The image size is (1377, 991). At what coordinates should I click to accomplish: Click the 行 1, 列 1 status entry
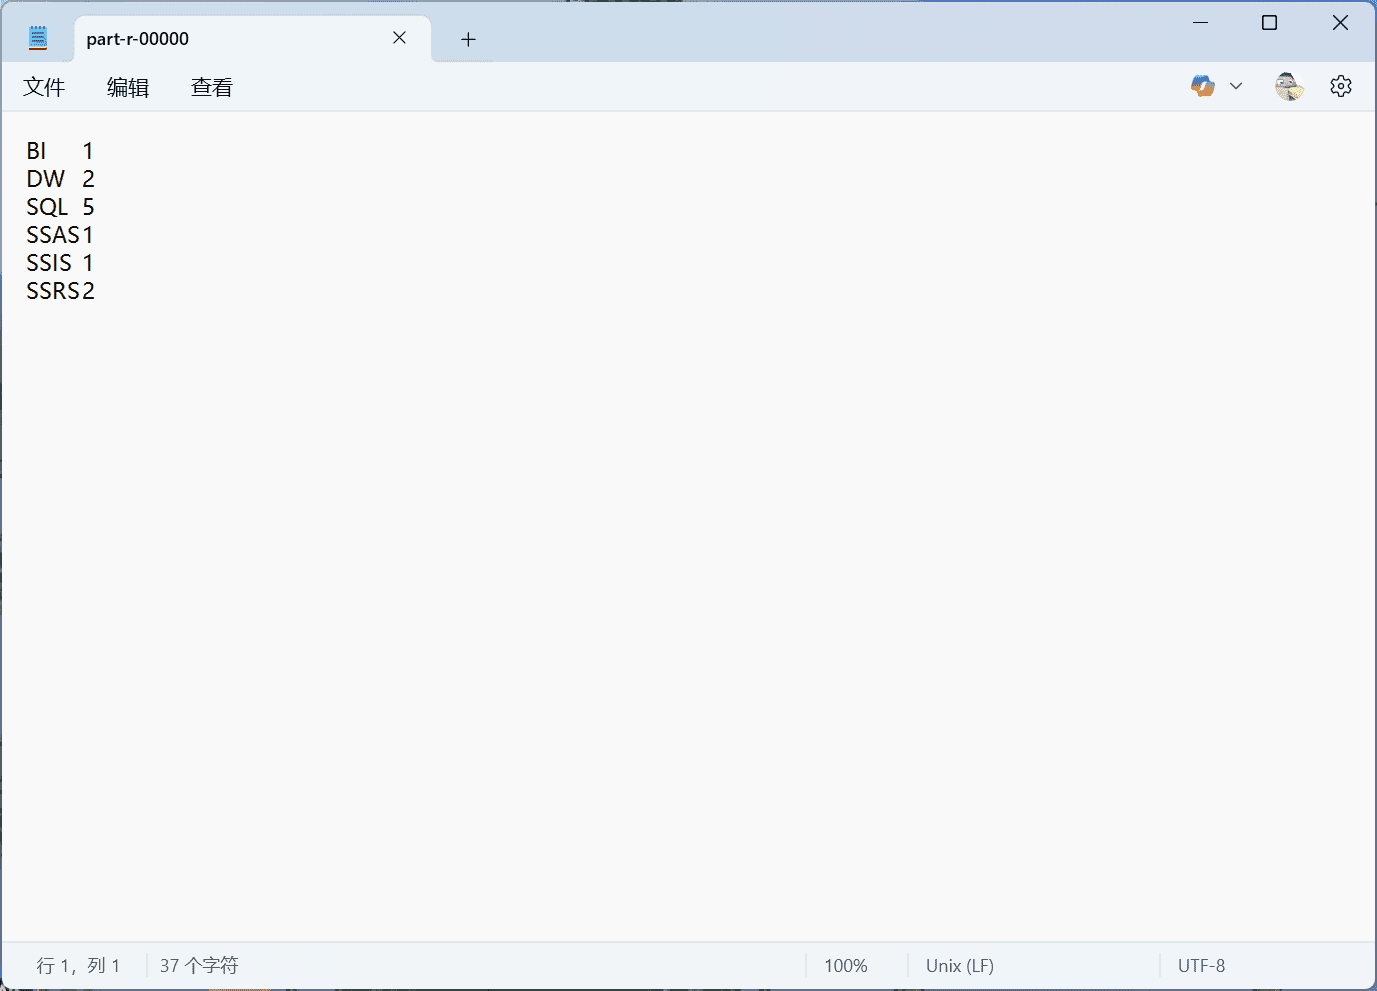[78, 965]
